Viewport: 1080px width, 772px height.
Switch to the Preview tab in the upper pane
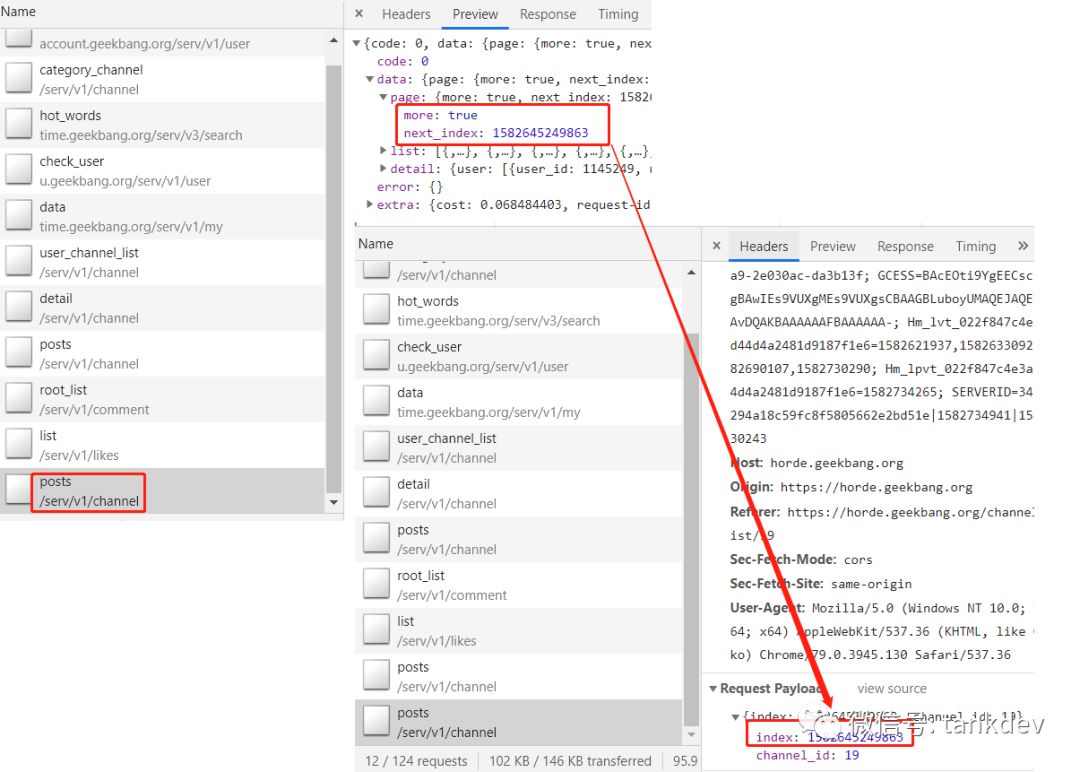point(475,14)
